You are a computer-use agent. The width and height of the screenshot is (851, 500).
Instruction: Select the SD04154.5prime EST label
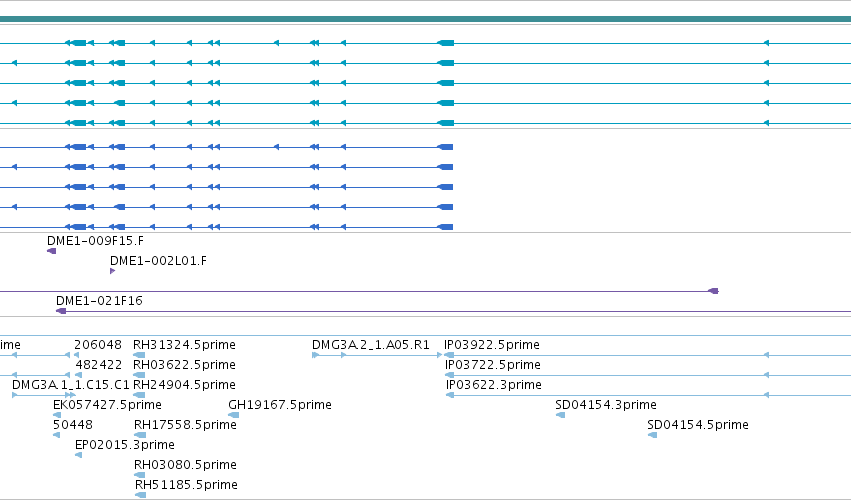point(698,425)
